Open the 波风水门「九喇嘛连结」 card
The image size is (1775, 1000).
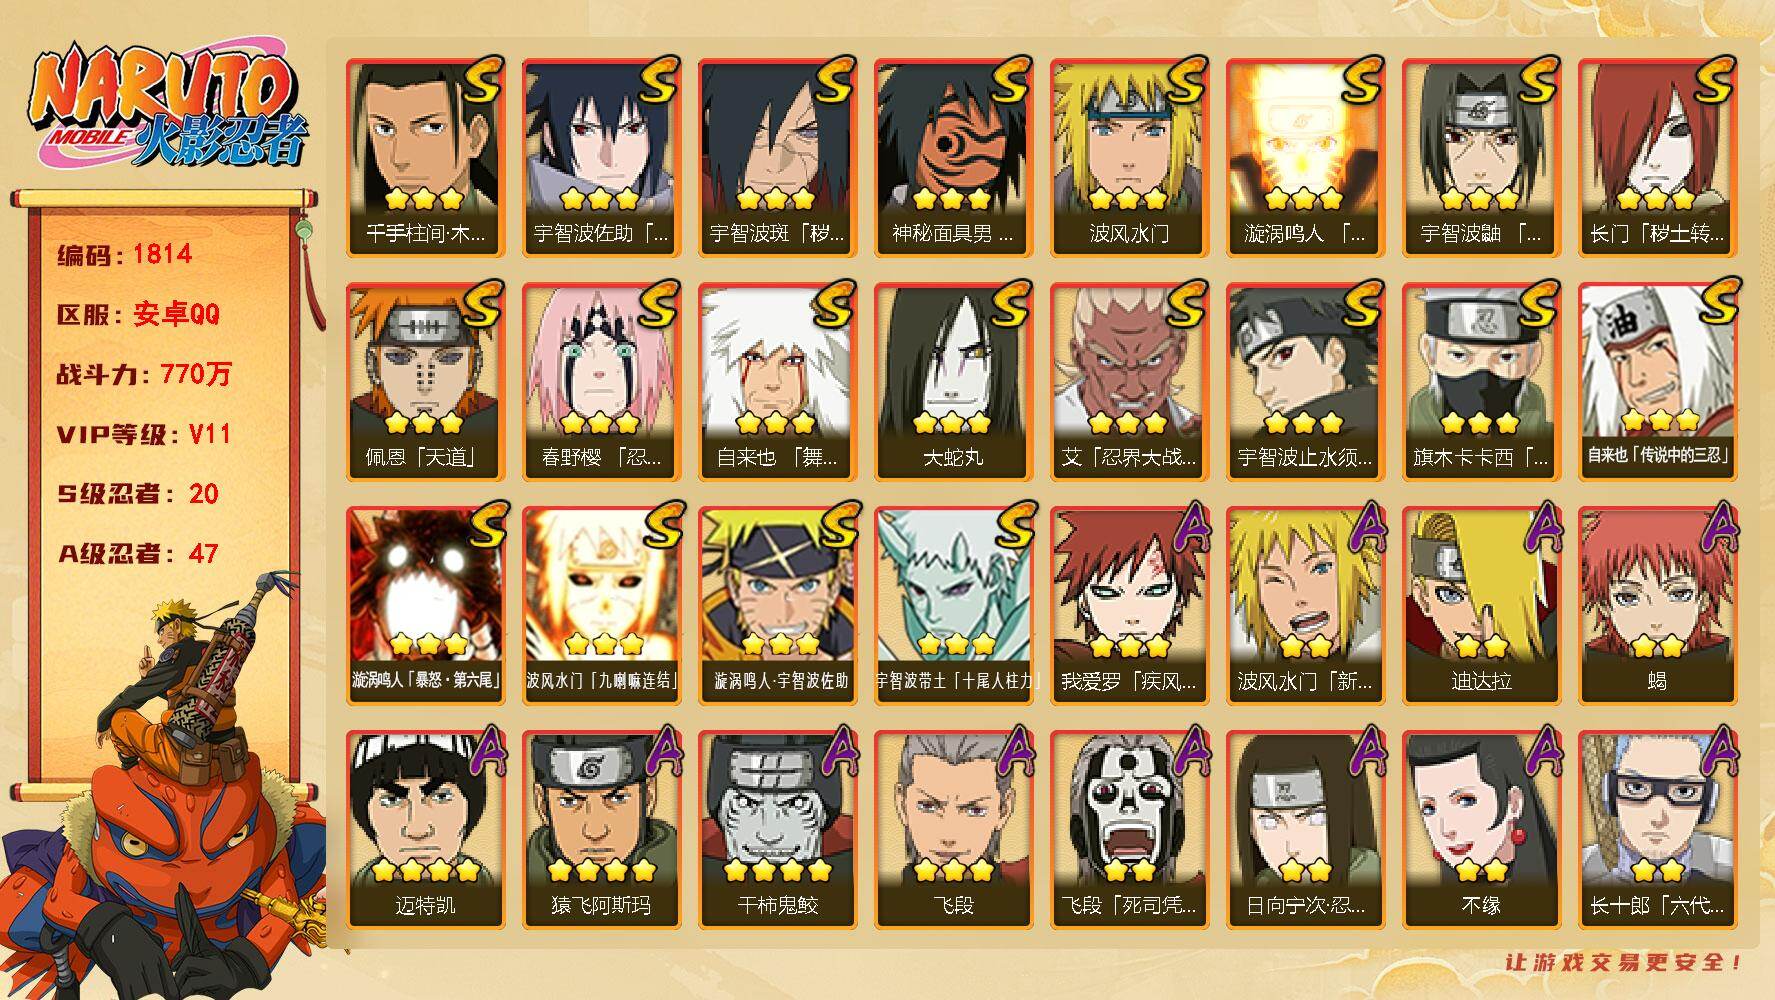[x=601, y=606]
